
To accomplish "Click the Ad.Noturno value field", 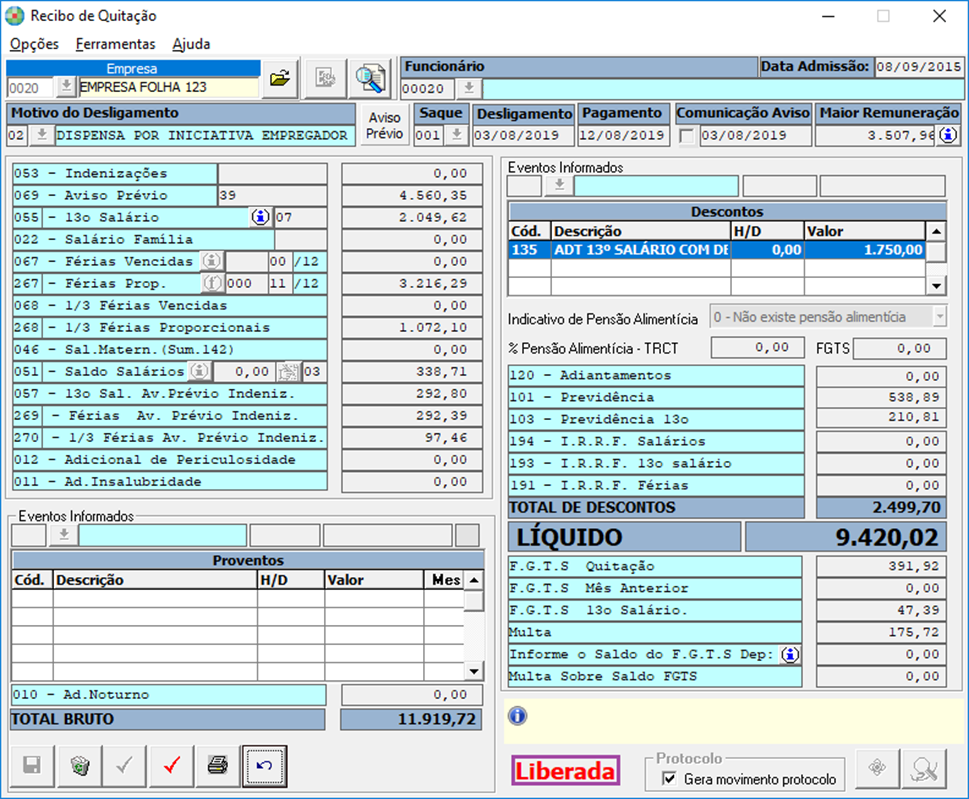I will point(412,695).
